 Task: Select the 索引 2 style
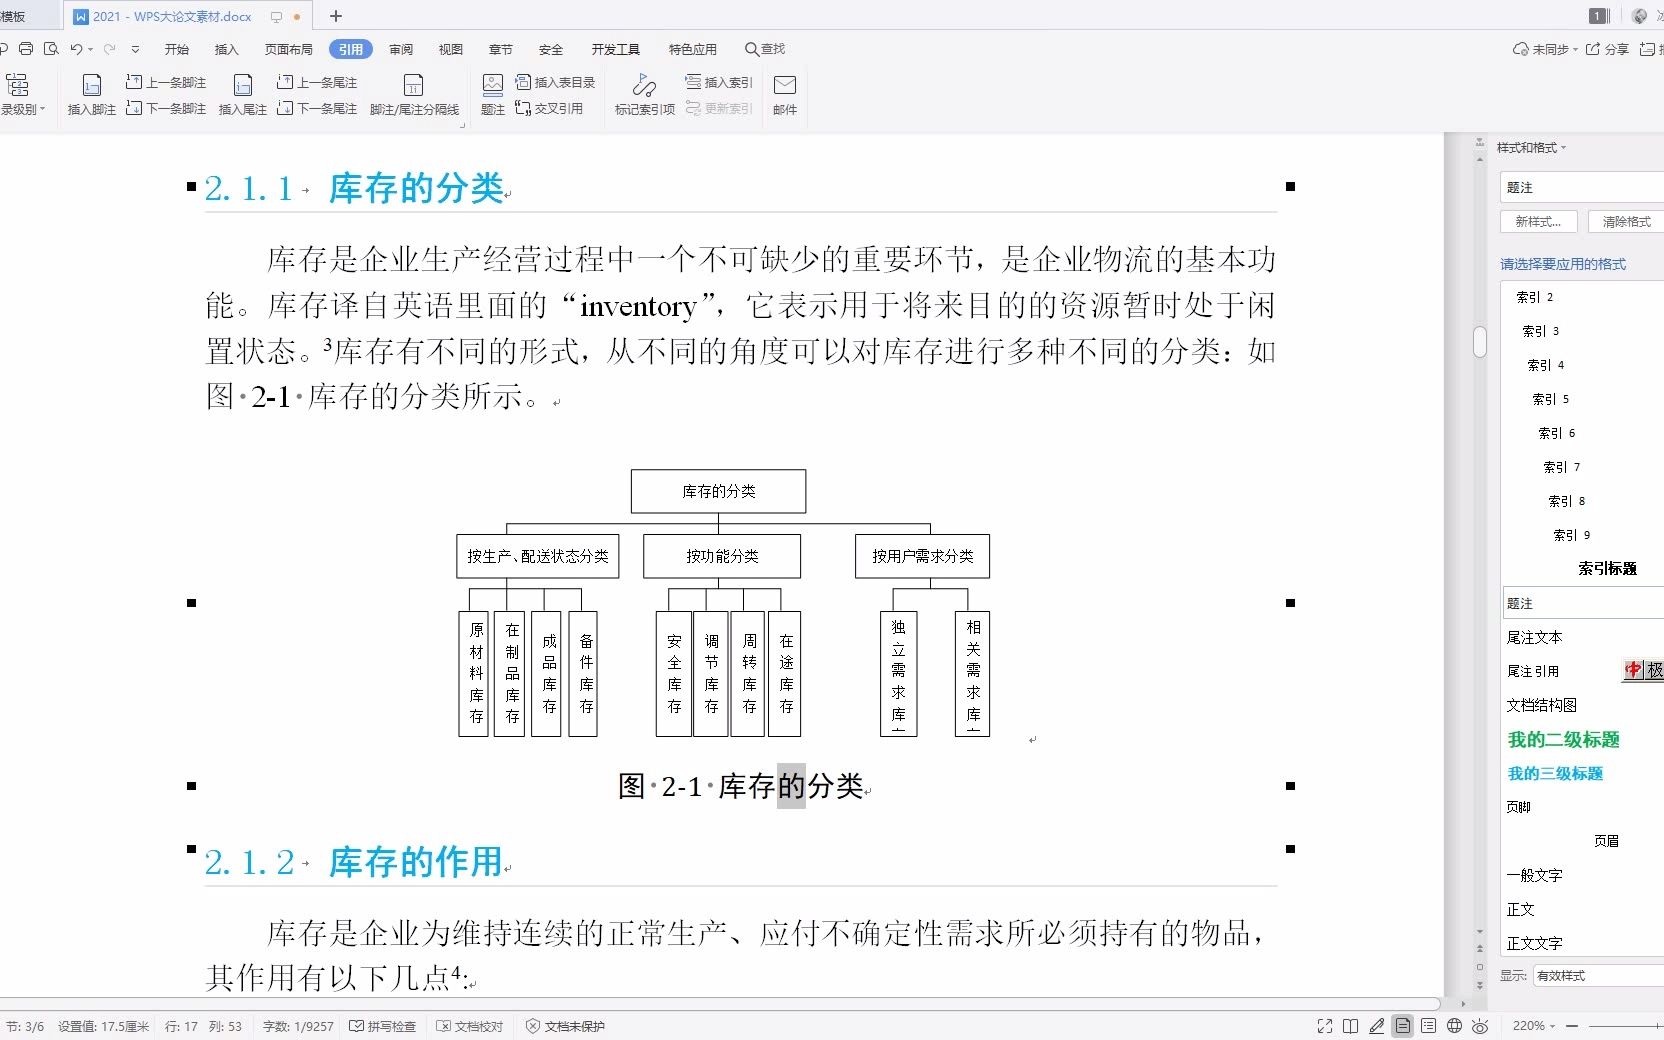click(1534, 297)
